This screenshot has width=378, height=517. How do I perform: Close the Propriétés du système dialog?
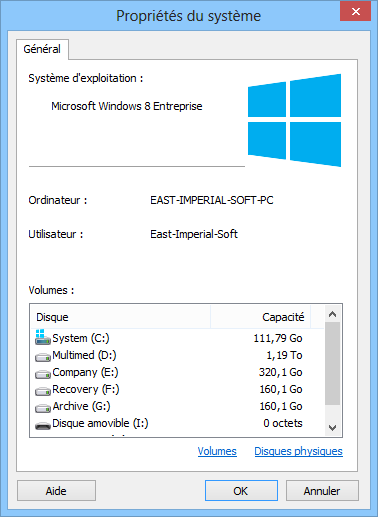pyautogui.click(x=356, y=12)
